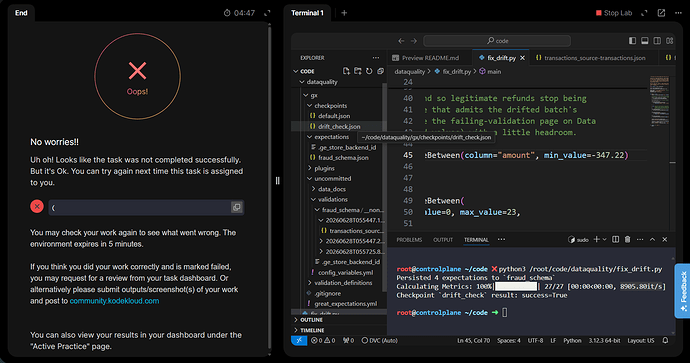This screenshot has height=363, width=690.
Task: Toggle primary side bar layout icon
Action: pyautogui.click(x=632, y=41)
